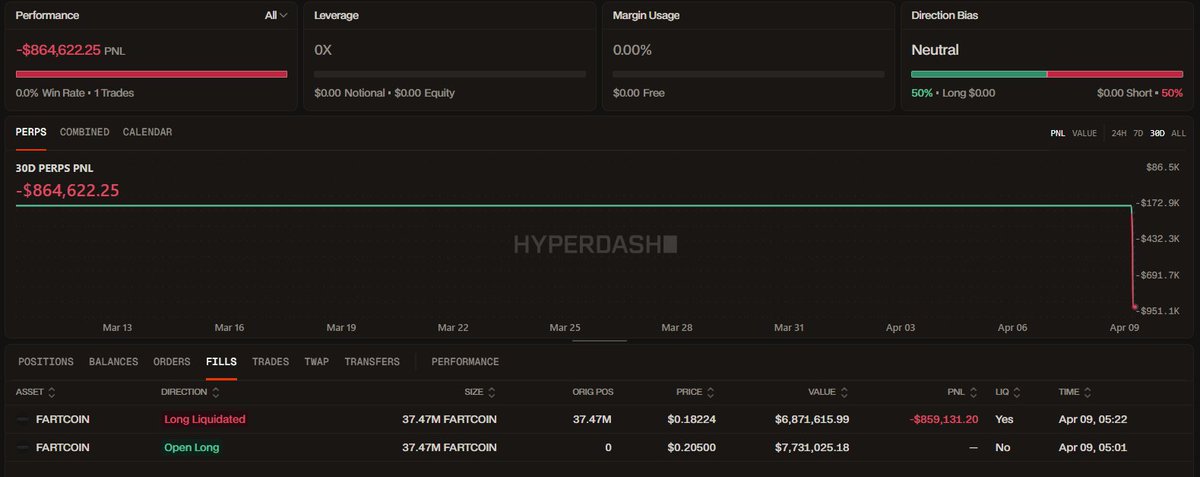Select the 7D chart timeframe

[1139, 133]
